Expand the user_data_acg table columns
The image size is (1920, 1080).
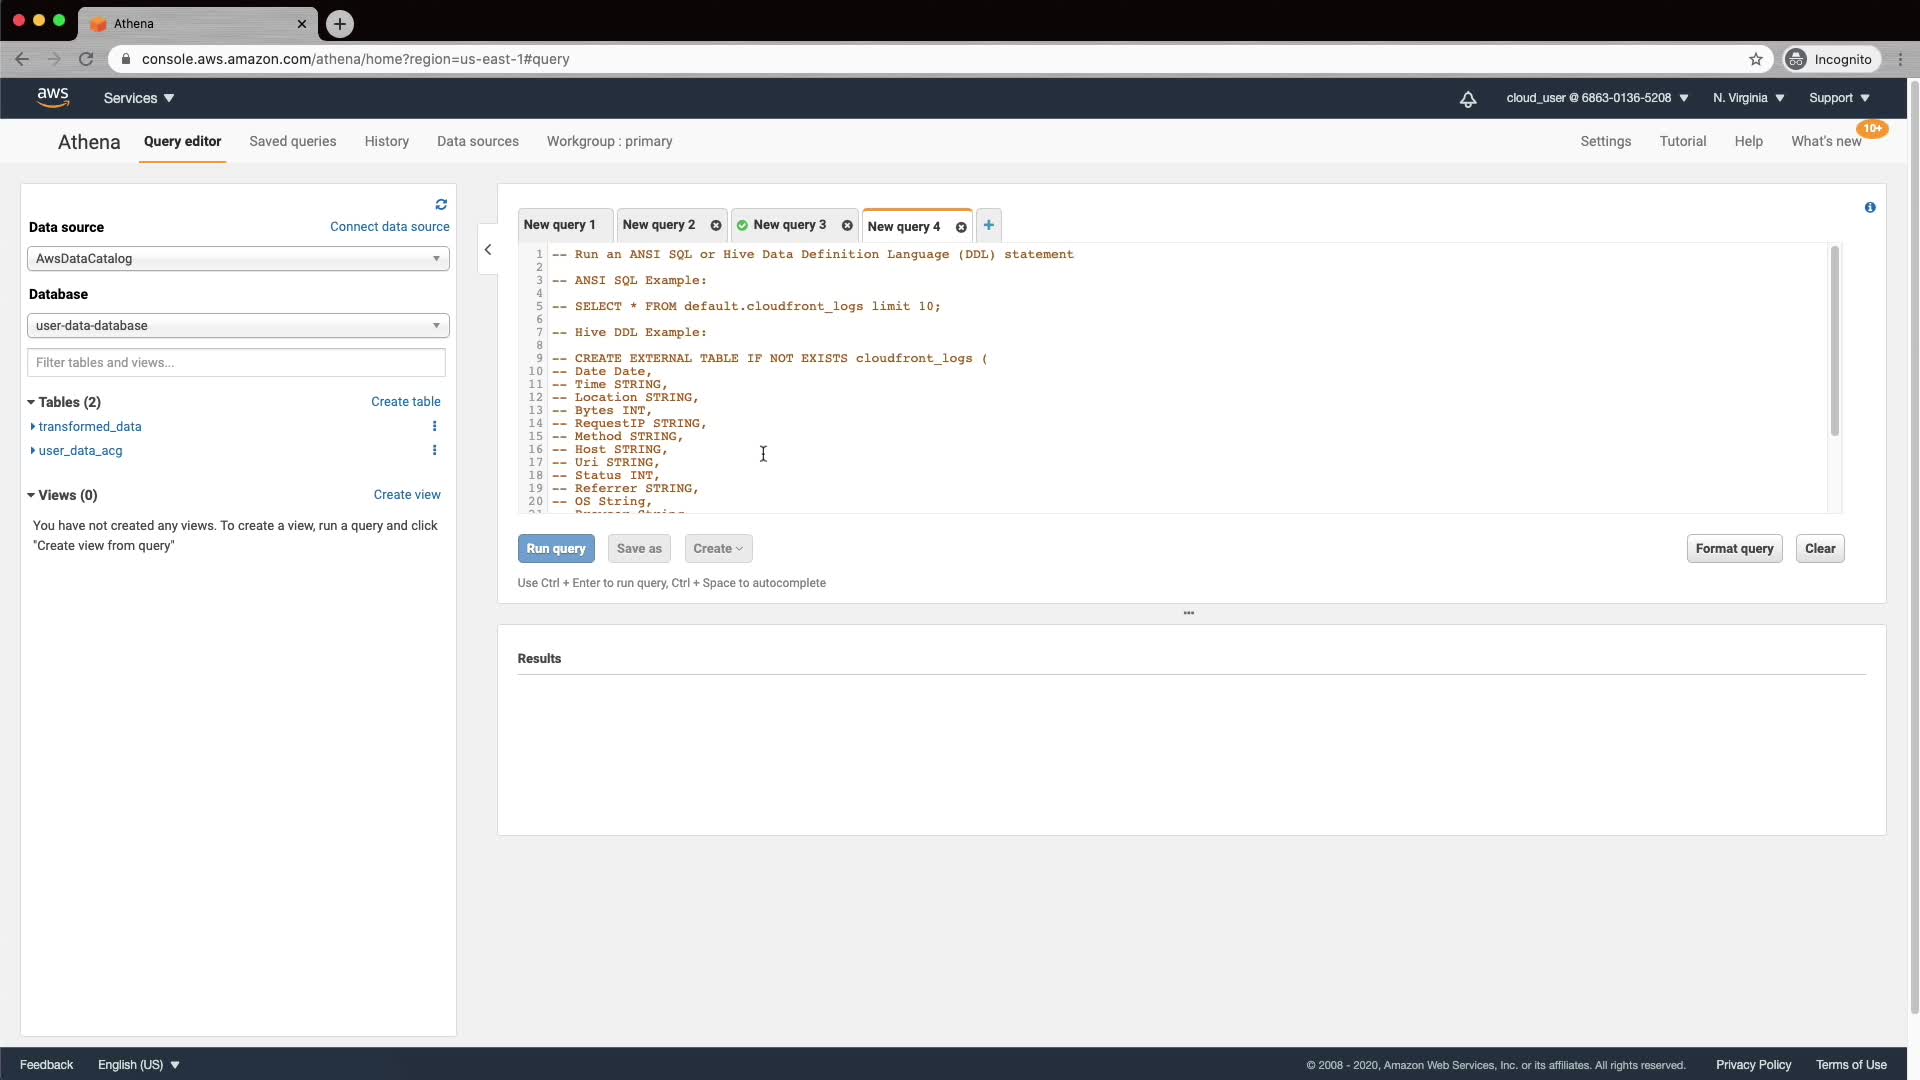pos(33,451)
